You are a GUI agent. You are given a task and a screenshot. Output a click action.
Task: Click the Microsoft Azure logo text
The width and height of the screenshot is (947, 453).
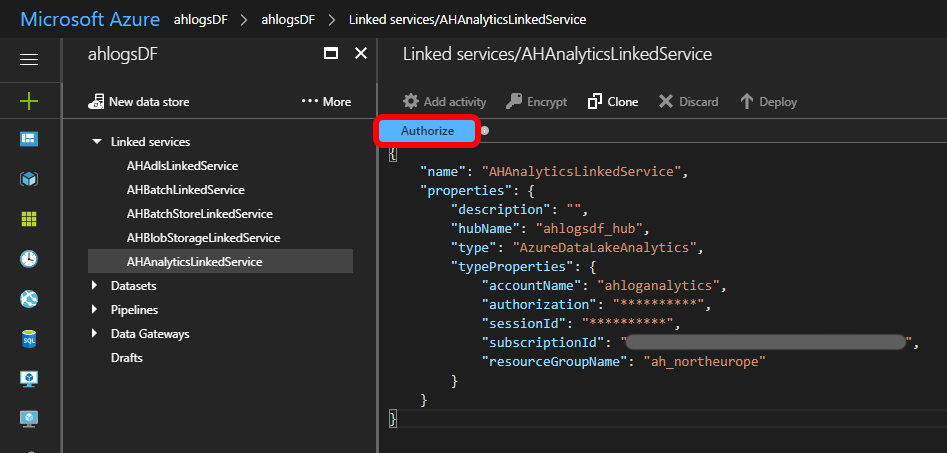(90, 19)
